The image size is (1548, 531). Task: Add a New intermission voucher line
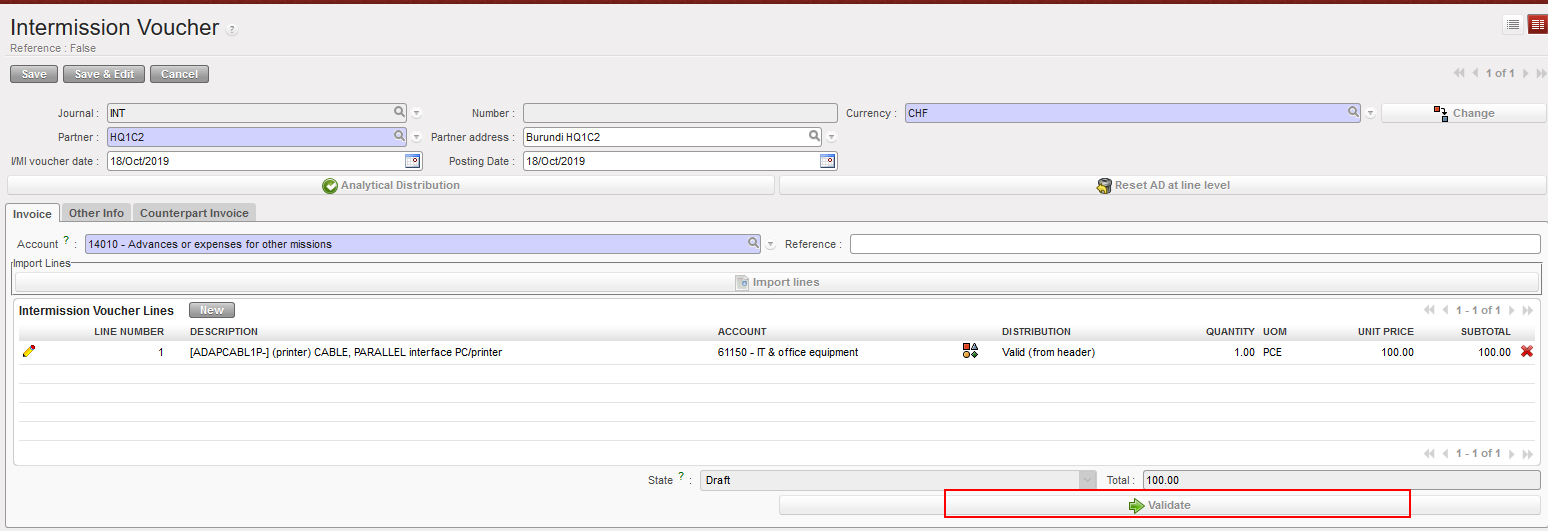pyautogui.click(x=211, y=310)
